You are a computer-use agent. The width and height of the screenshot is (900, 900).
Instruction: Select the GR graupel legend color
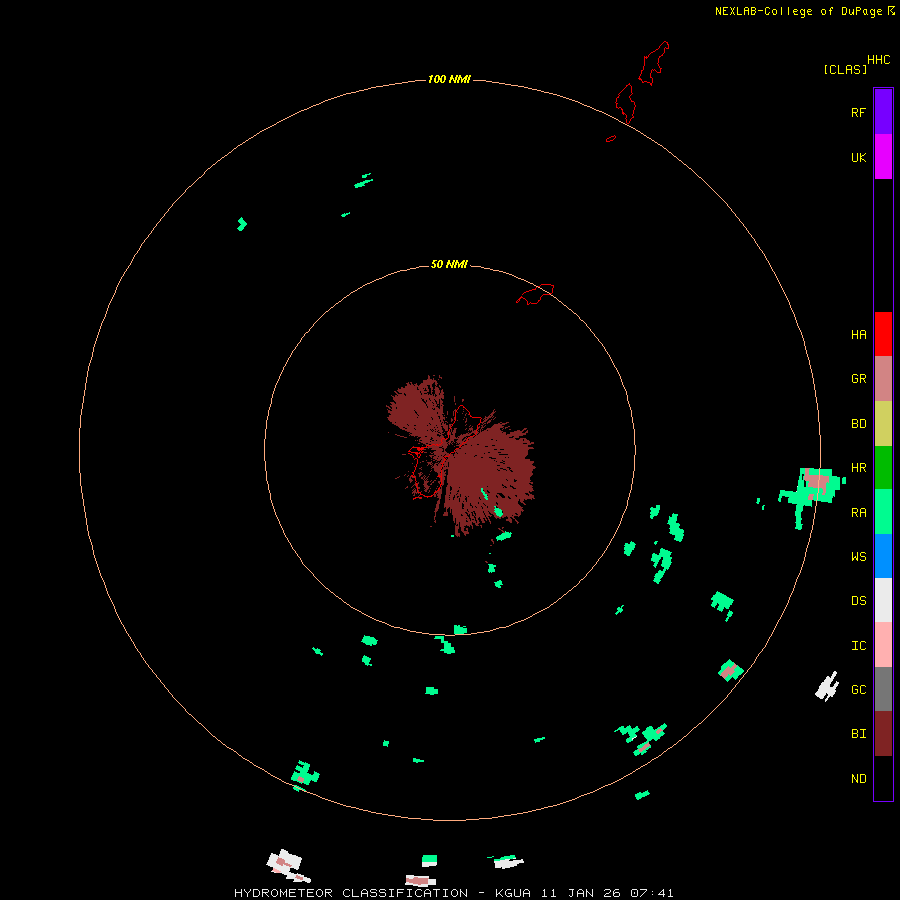click(883, 379)
